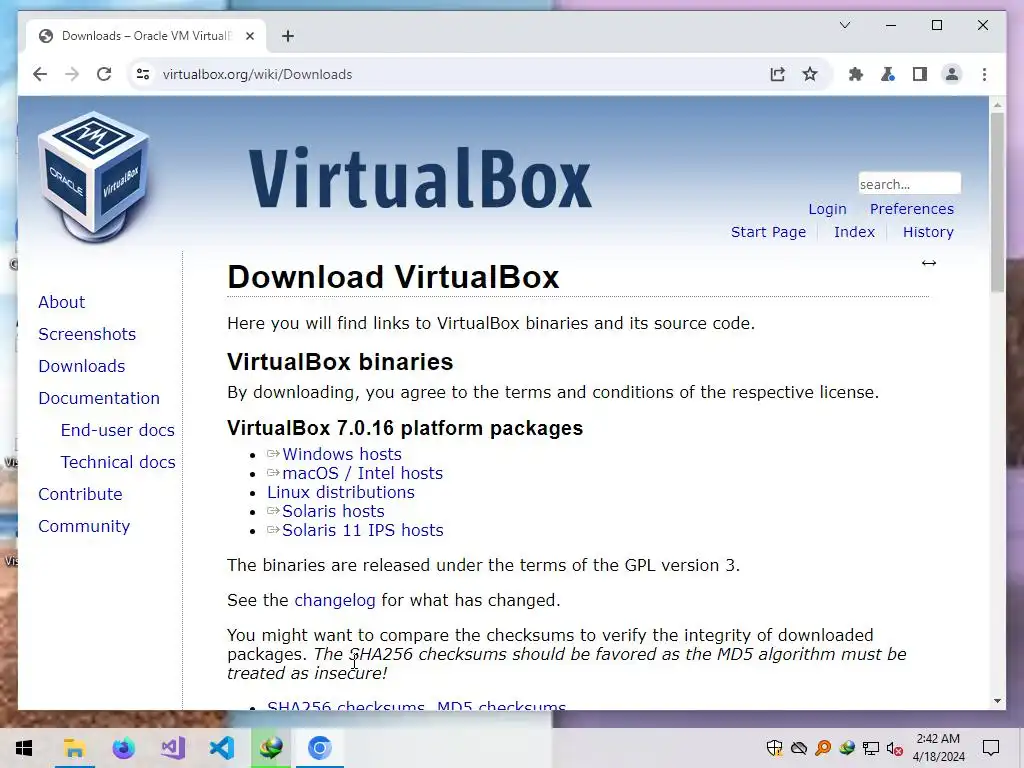This screenshot has height=768, width=1024.
Task: Download the Solaris 11 IPS hosts package
Action: (x=362, y=530)
